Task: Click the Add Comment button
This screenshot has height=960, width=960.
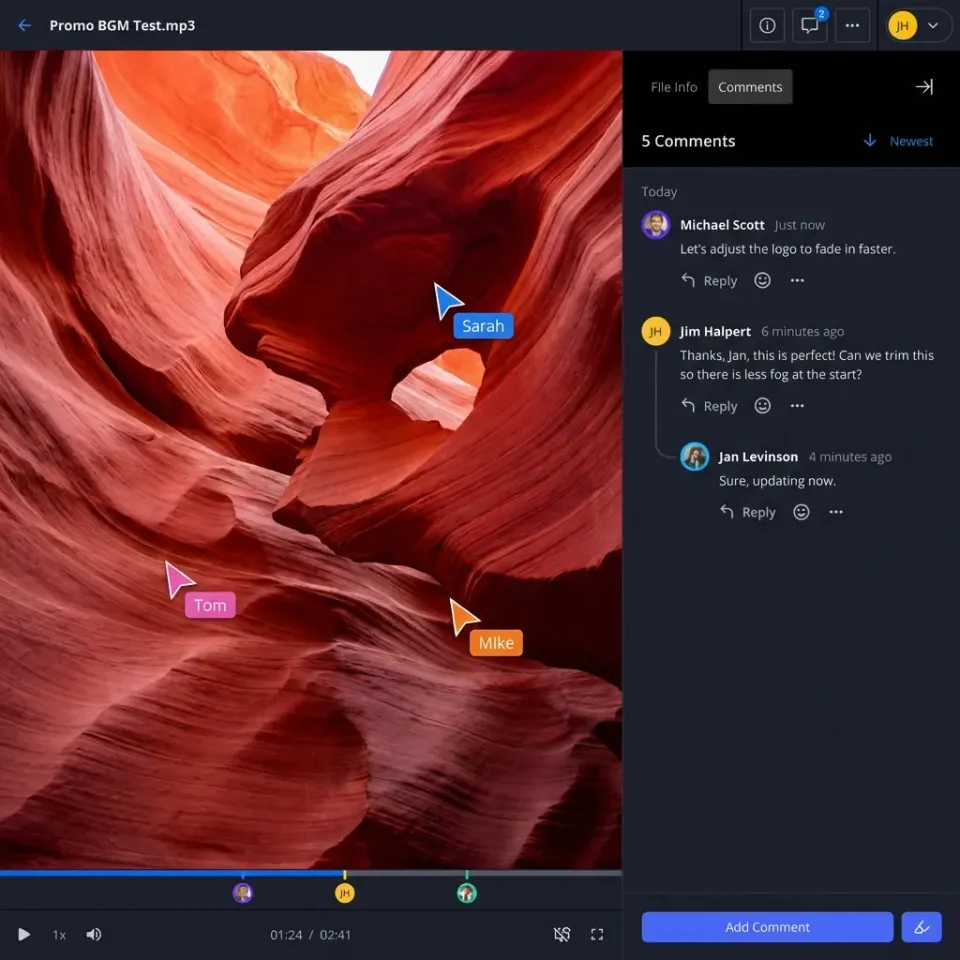Action: (x=767, y=927)
